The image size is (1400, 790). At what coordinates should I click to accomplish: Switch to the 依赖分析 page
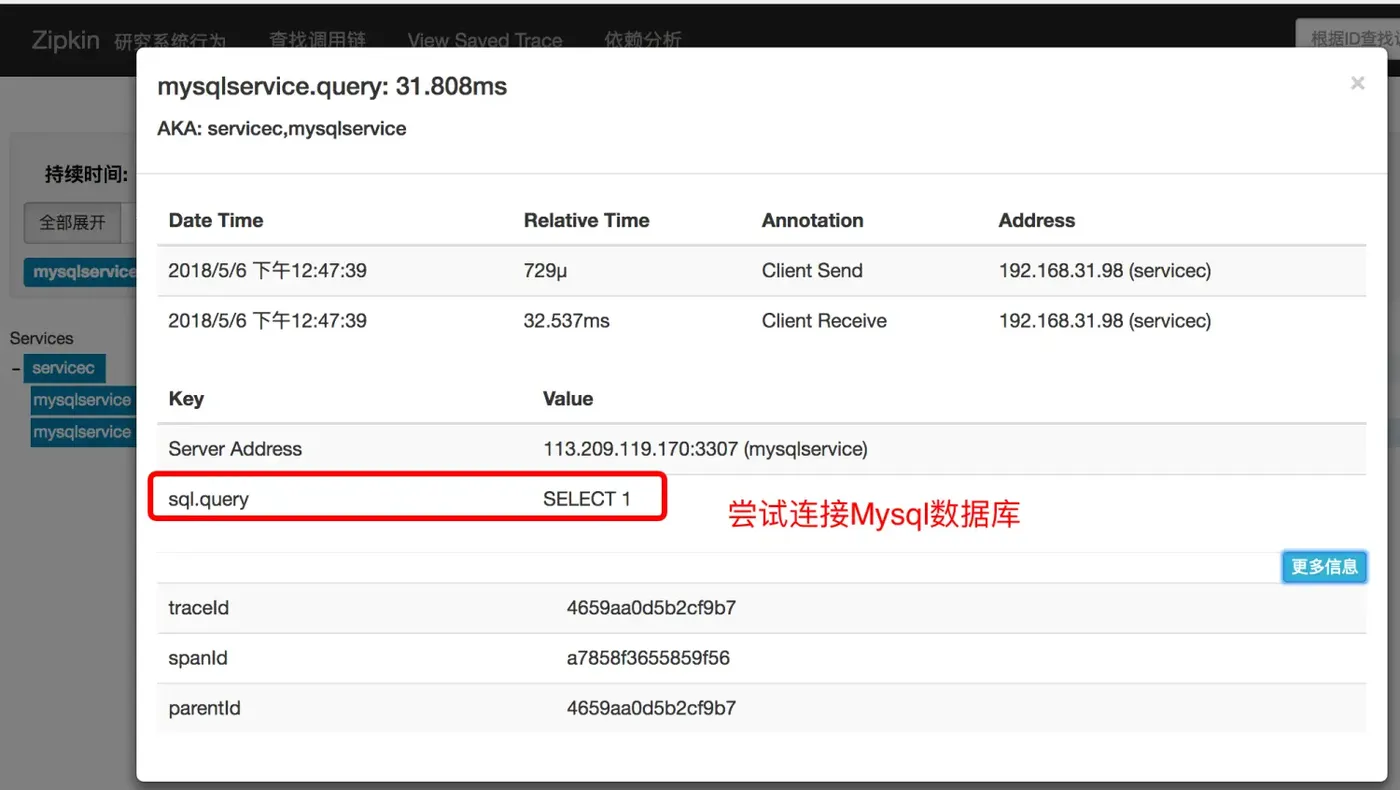[x=643, y=40]
